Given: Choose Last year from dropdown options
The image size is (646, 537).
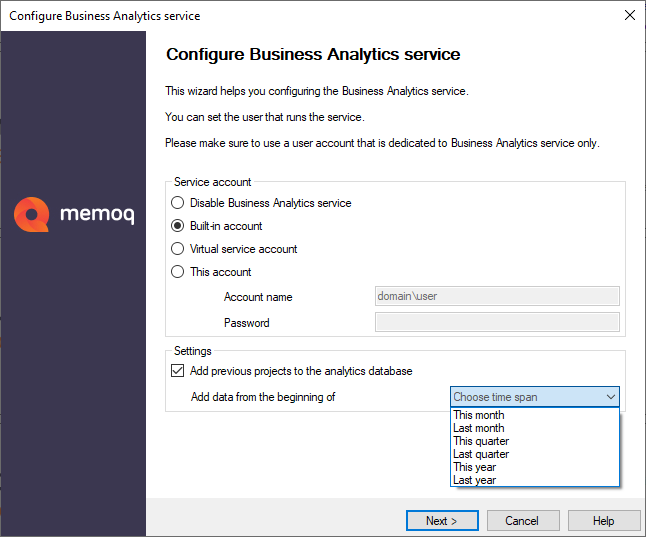Looking at the screenshot, I should click(x=475, y=480).
